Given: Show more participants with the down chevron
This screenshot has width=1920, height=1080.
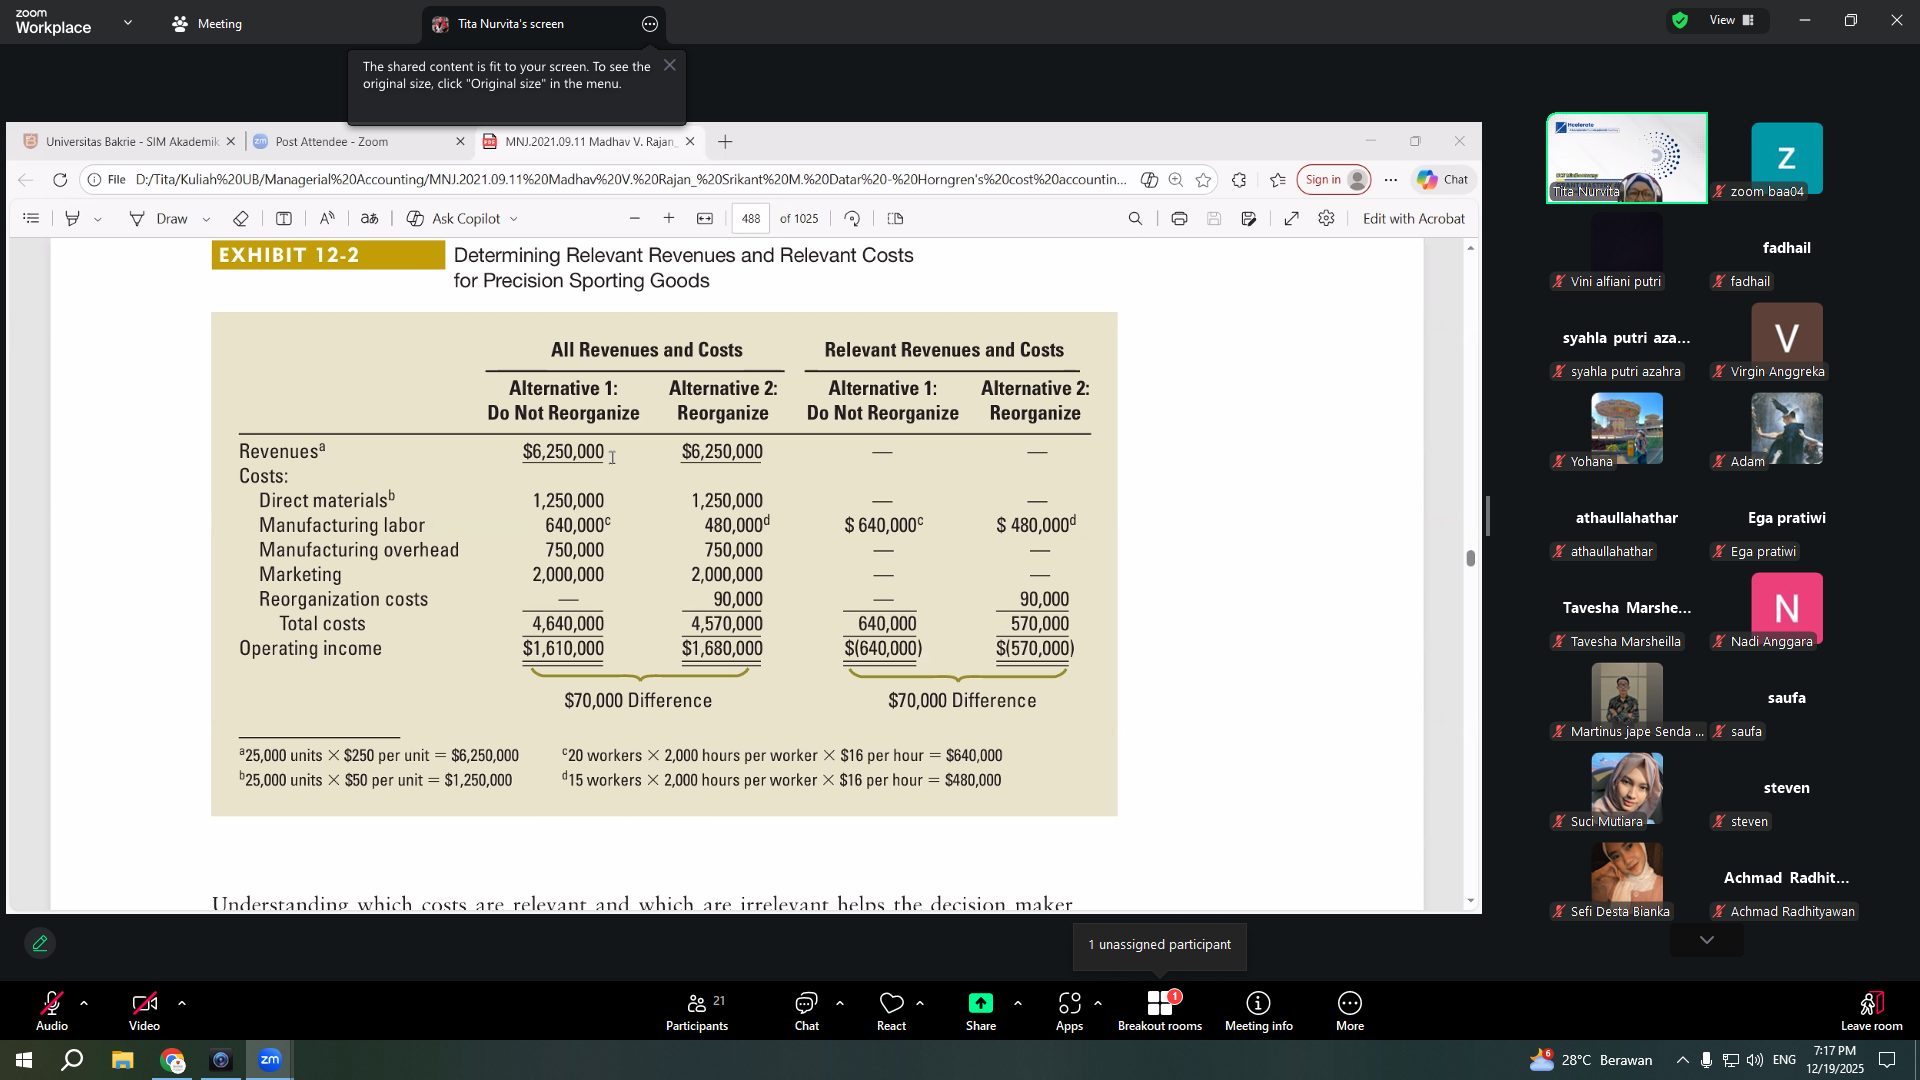Looking at the screenshot, I should 1707,940.
